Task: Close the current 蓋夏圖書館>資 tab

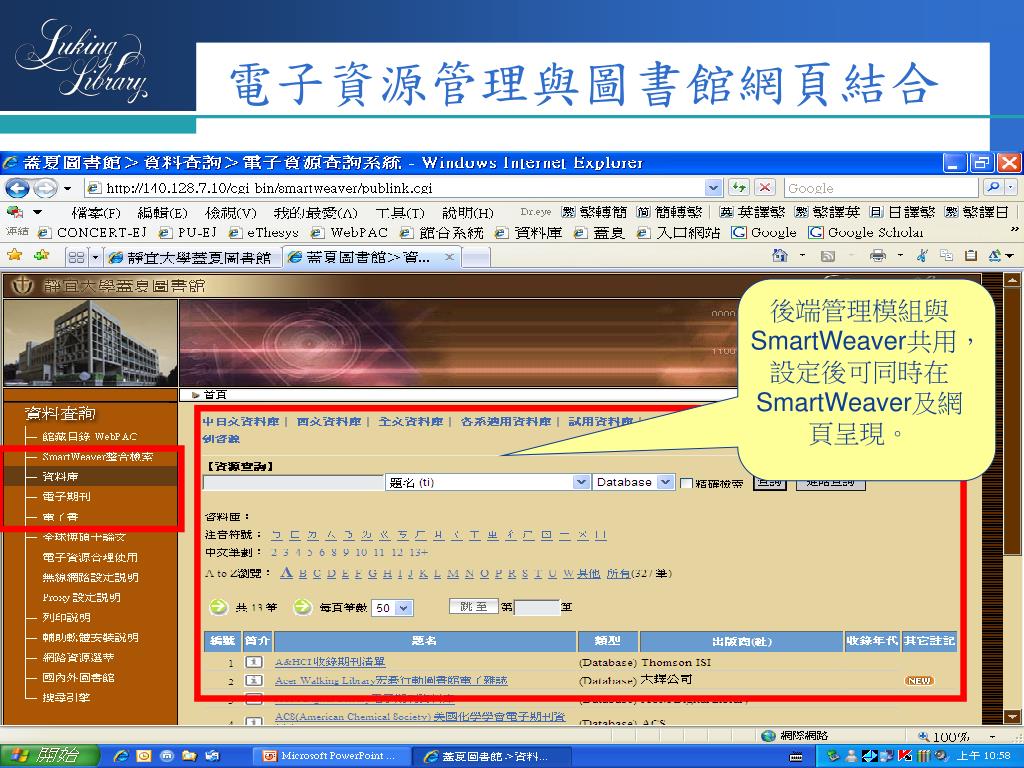Action: tap(449, 257)
